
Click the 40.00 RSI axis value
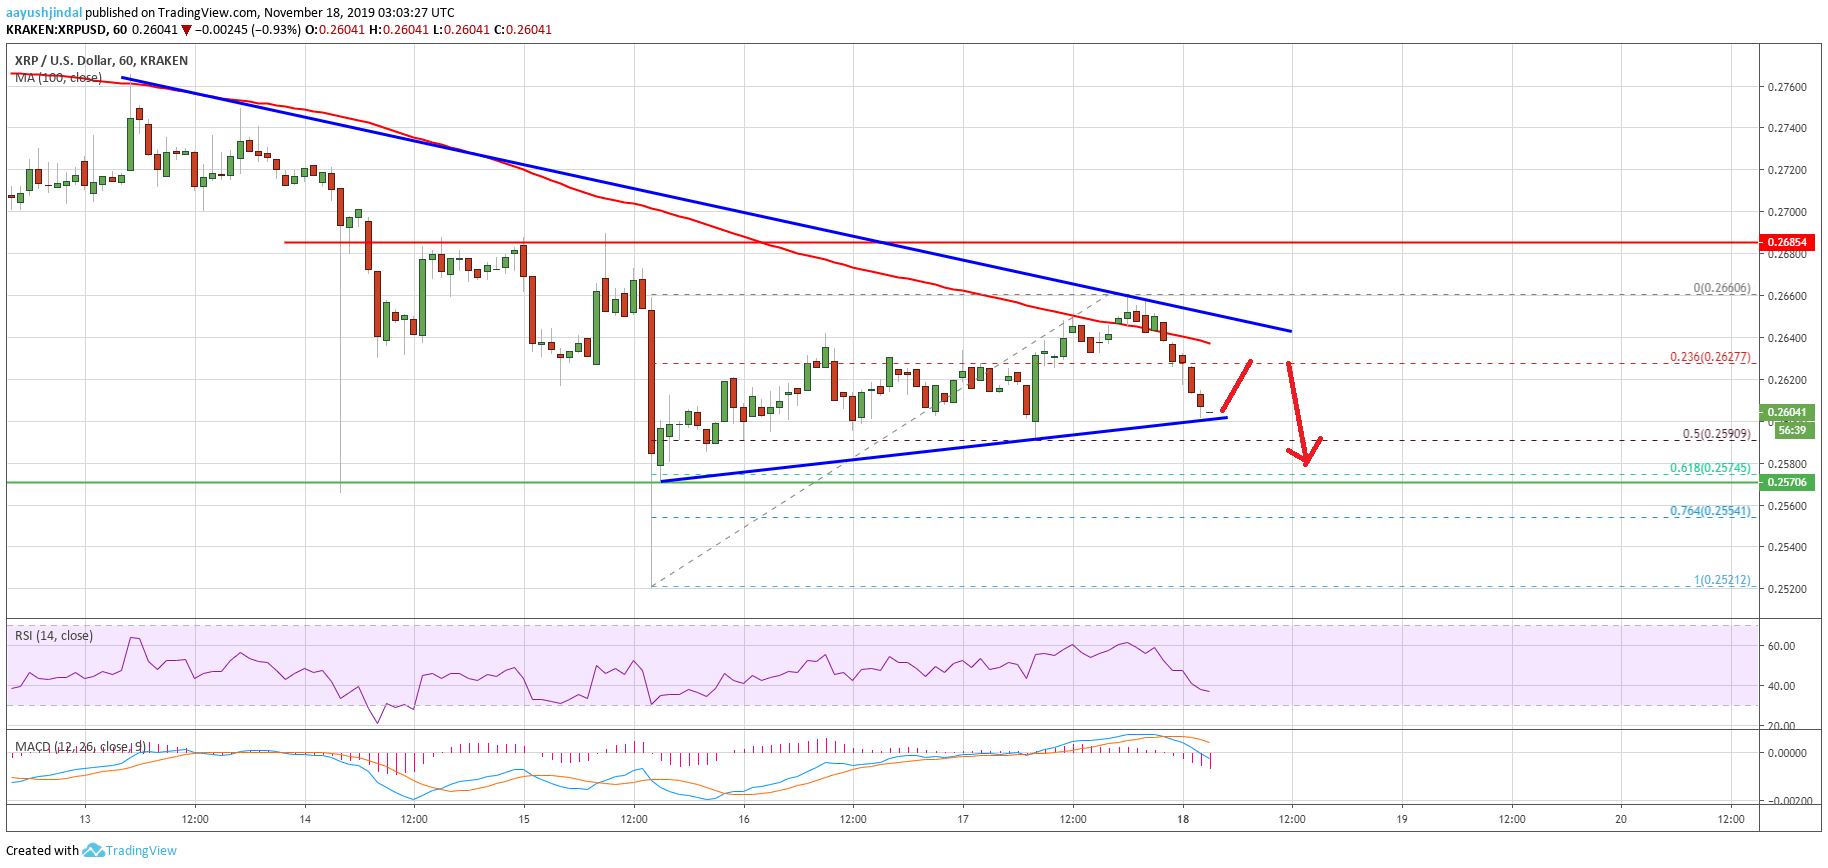[1782, 686]
